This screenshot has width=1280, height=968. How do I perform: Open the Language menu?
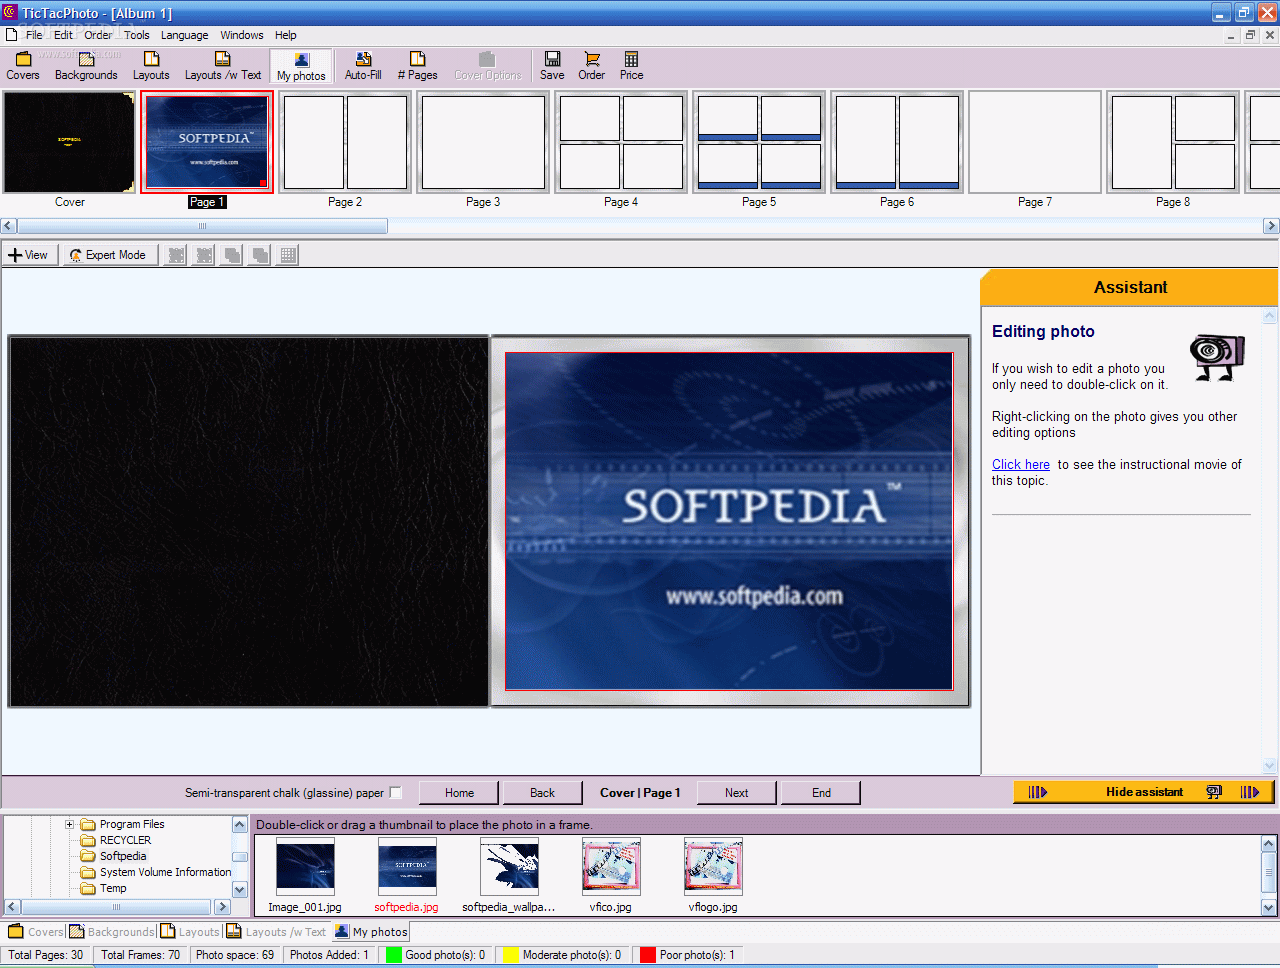pyautogui.click(x=185, y=35)
